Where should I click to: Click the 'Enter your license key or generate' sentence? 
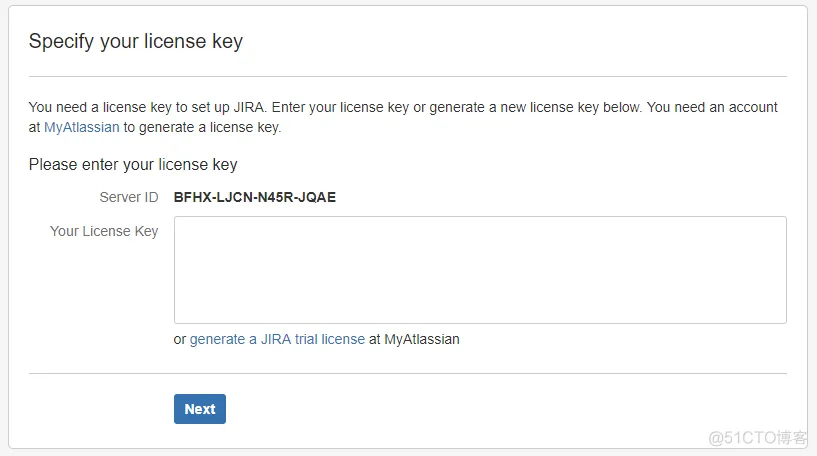(456, 107)
